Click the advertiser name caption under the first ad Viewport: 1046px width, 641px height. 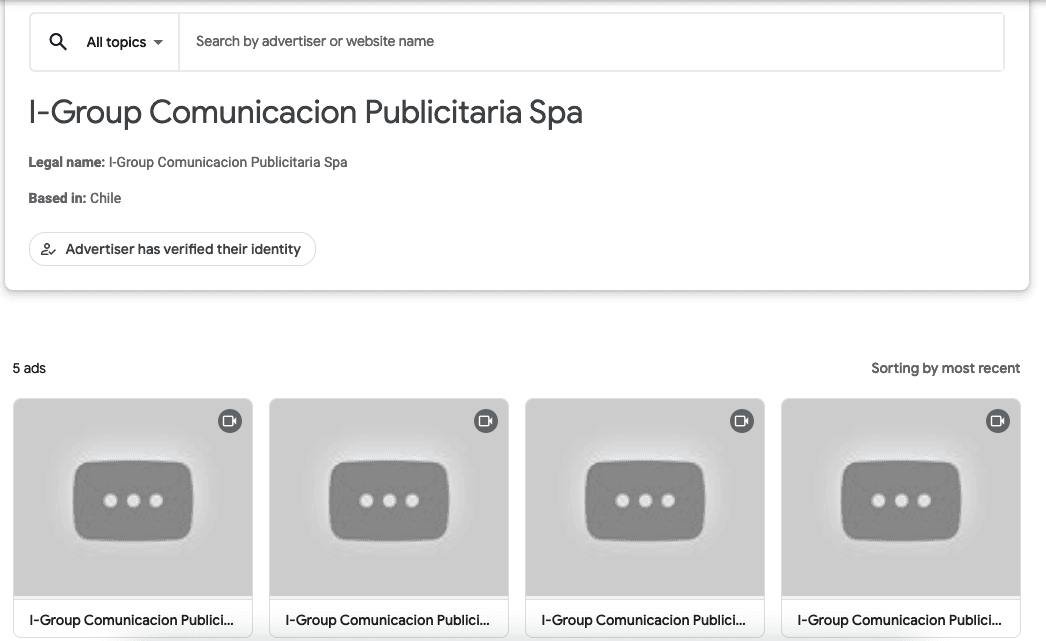[x=131, y=620]
